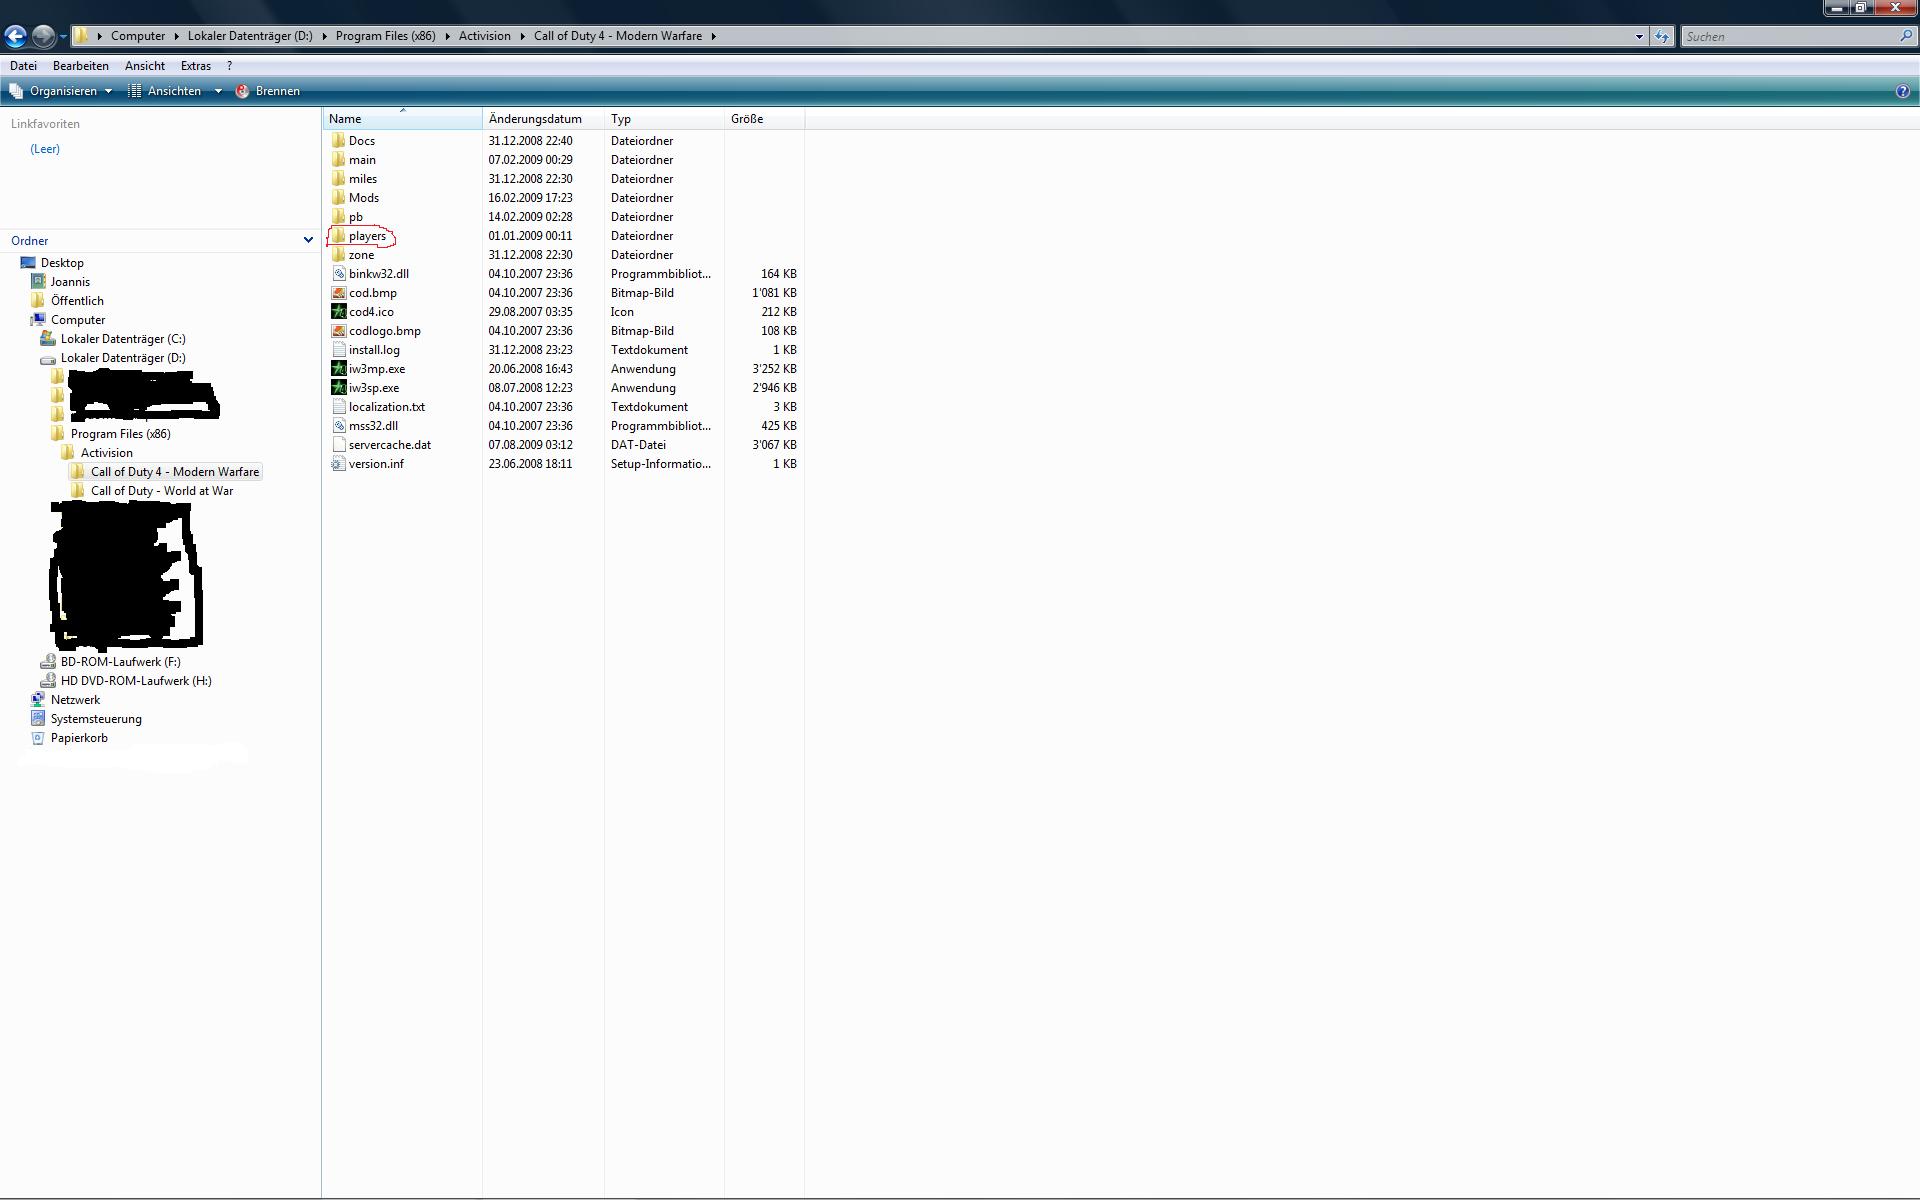
Task: Select the iw3mp.exe application icon
Action: click(339, 369)
